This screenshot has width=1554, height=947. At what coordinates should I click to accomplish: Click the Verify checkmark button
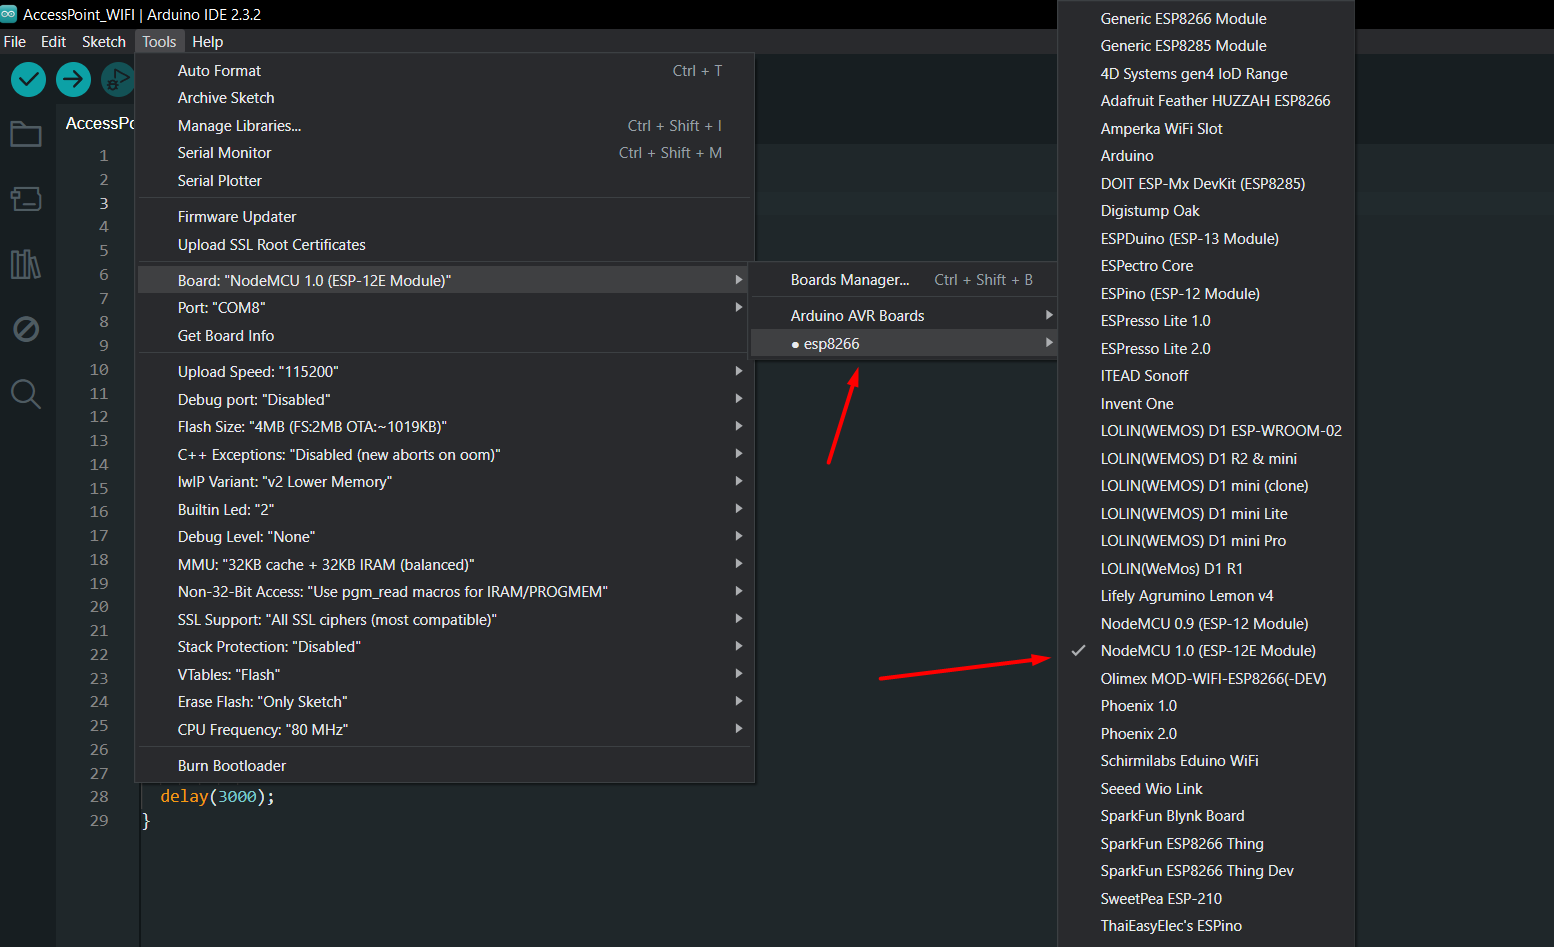28,79
